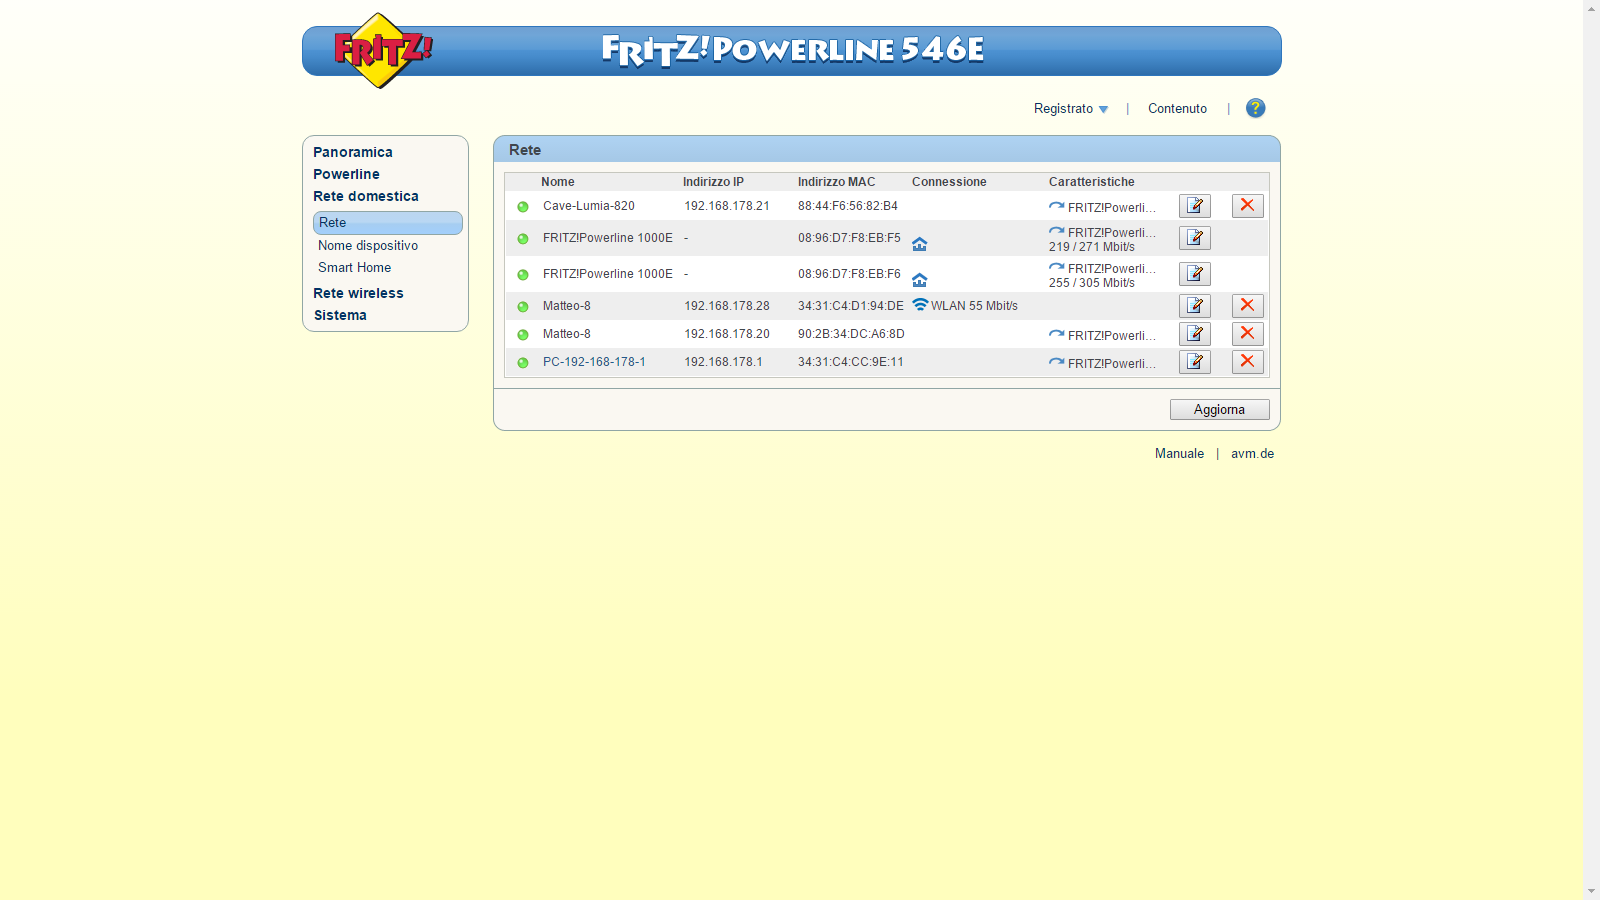Open the avm.de link
Image resolution: width=1600 pixels, height=900 pixels.
(x=1252, y=454)
